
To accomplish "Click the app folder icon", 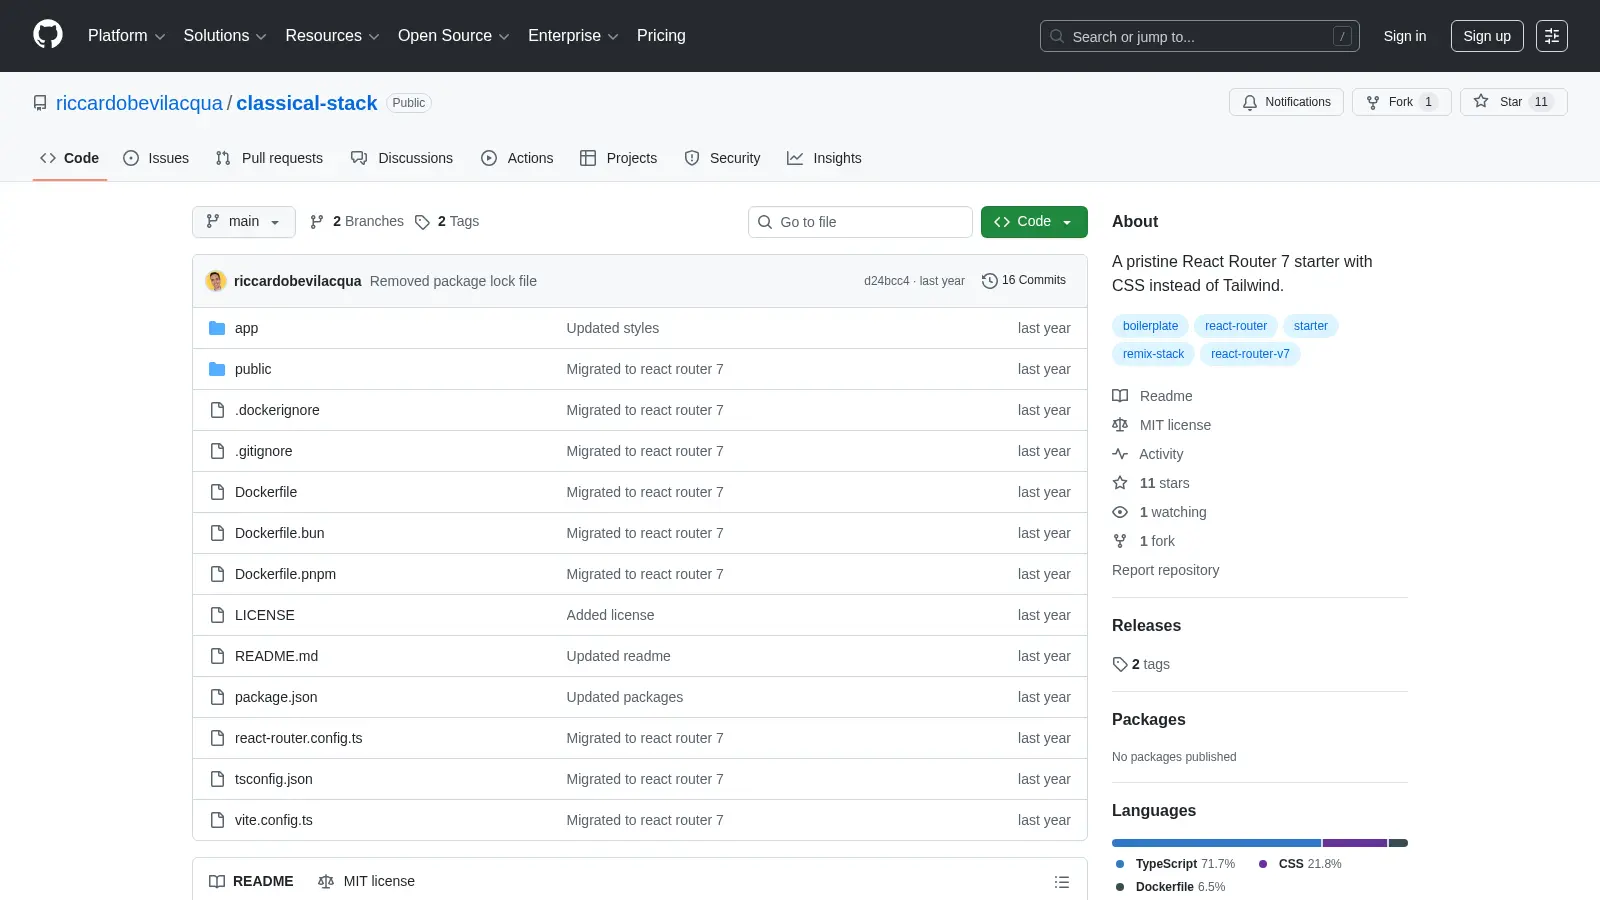I will pyautogui.click(x=217, y=328).
